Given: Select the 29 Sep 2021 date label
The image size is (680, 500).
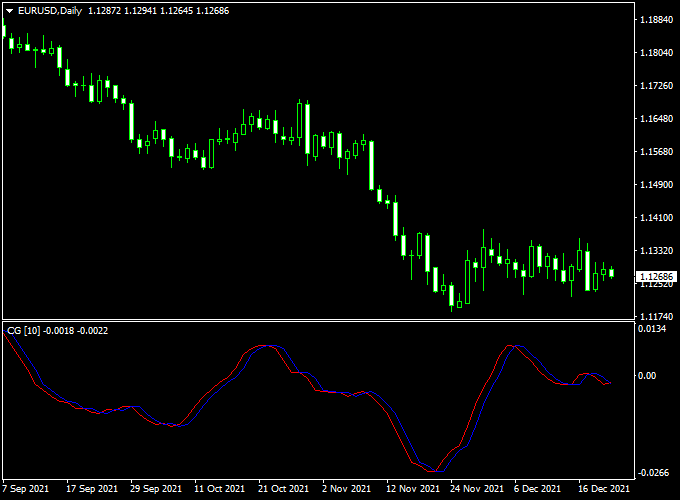Looking at the screenshot, I should 155,489.
